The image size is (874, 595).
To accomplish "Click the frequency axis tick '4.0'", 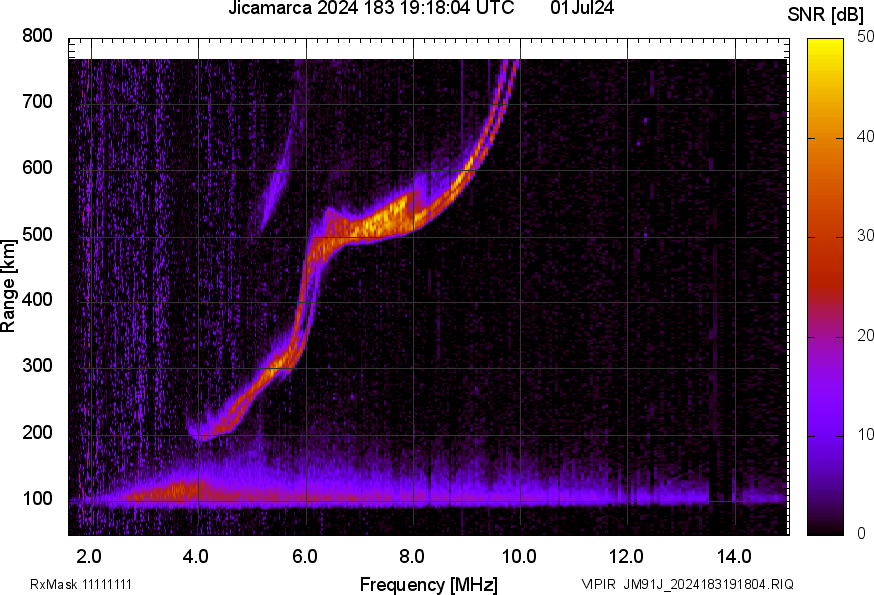I will pos(196,557).
